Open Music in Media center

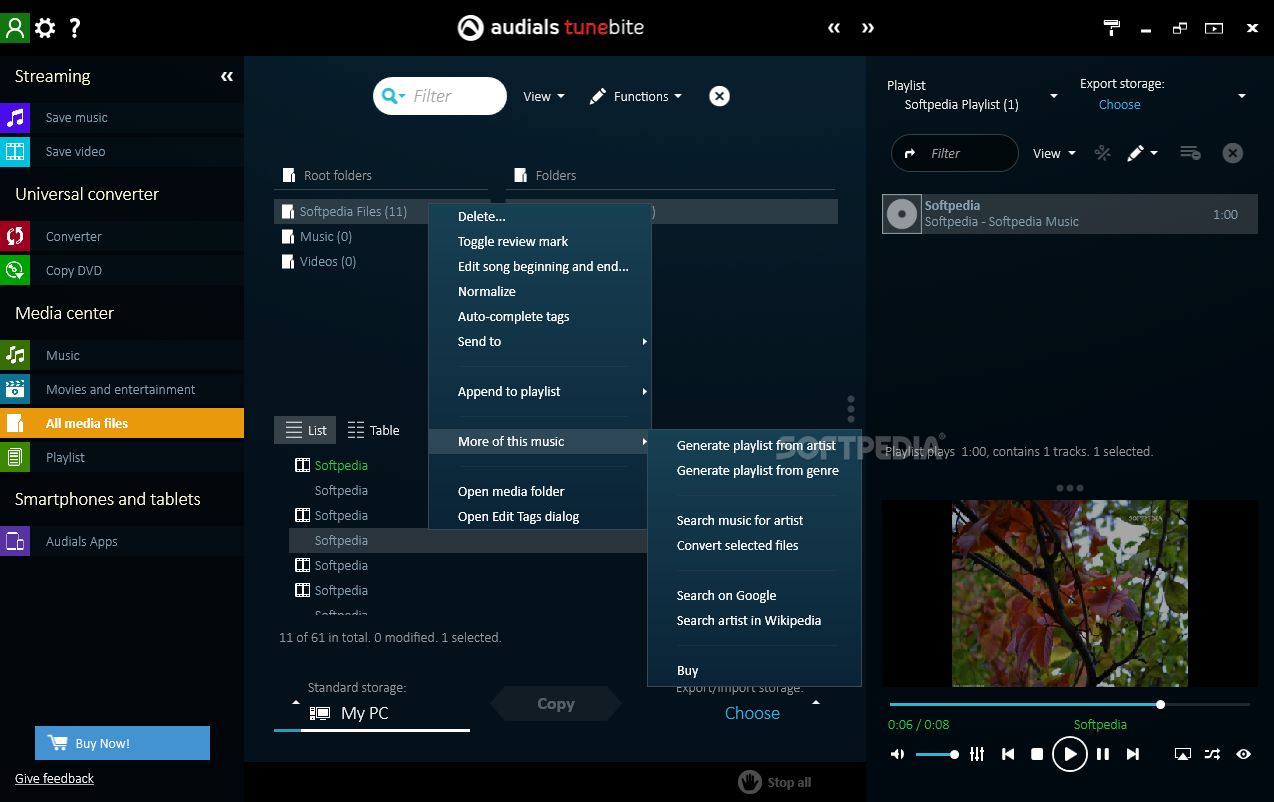122,355
